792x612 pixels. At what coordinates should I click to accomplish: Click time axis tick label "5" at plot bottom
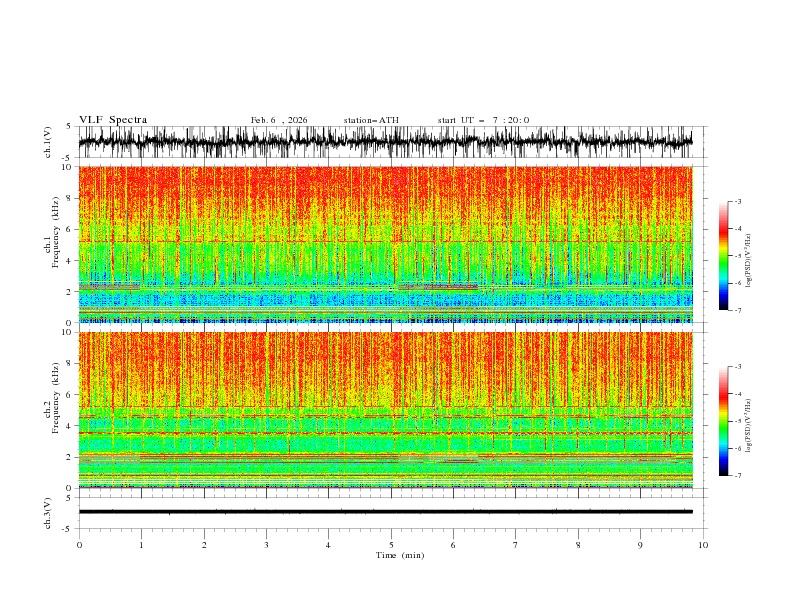(391, 545)
